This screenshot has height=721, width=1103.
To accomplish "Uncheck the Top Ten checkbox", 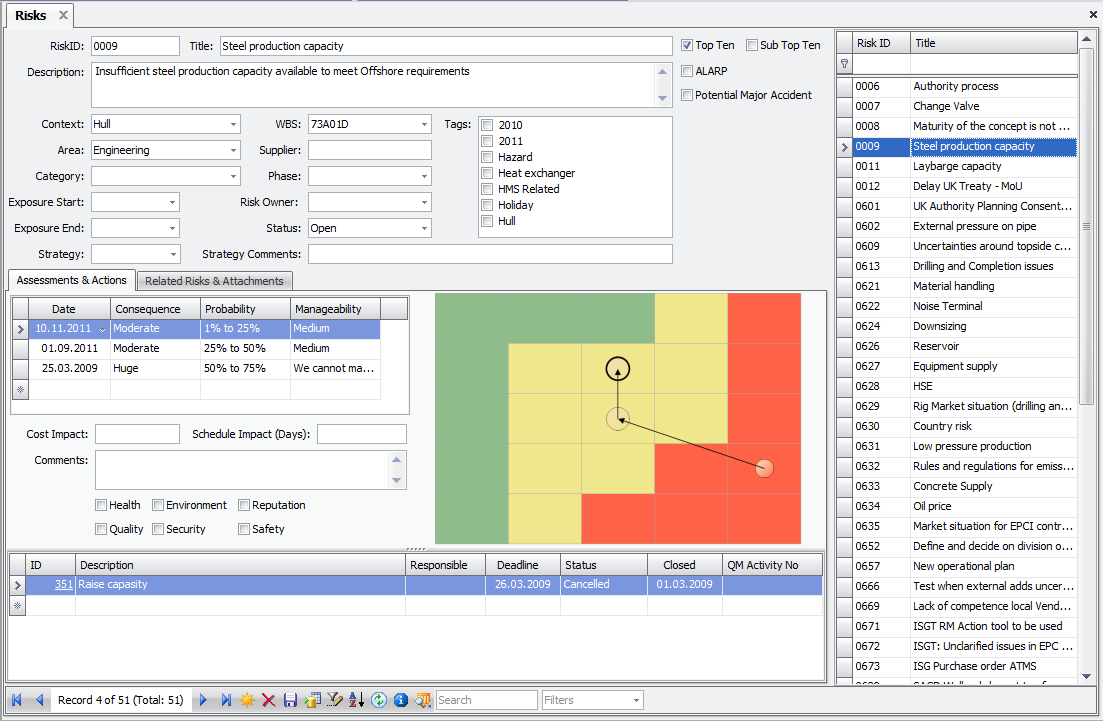I will coord(687,44).
